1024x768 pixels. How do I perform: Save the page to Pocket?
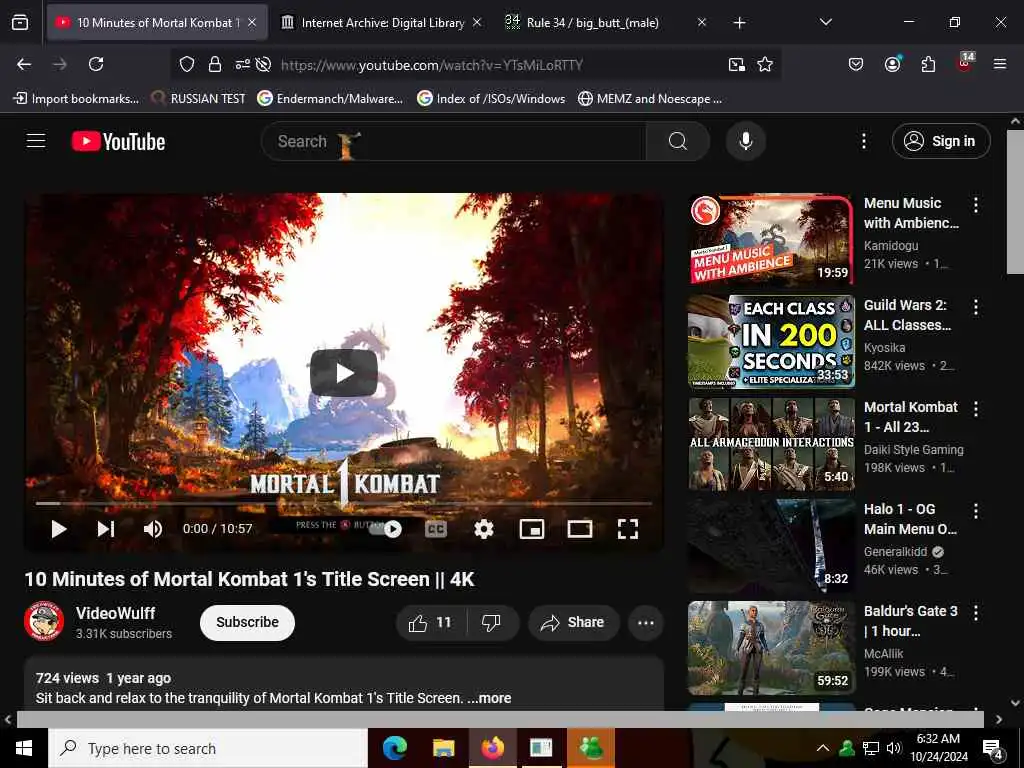856,64
